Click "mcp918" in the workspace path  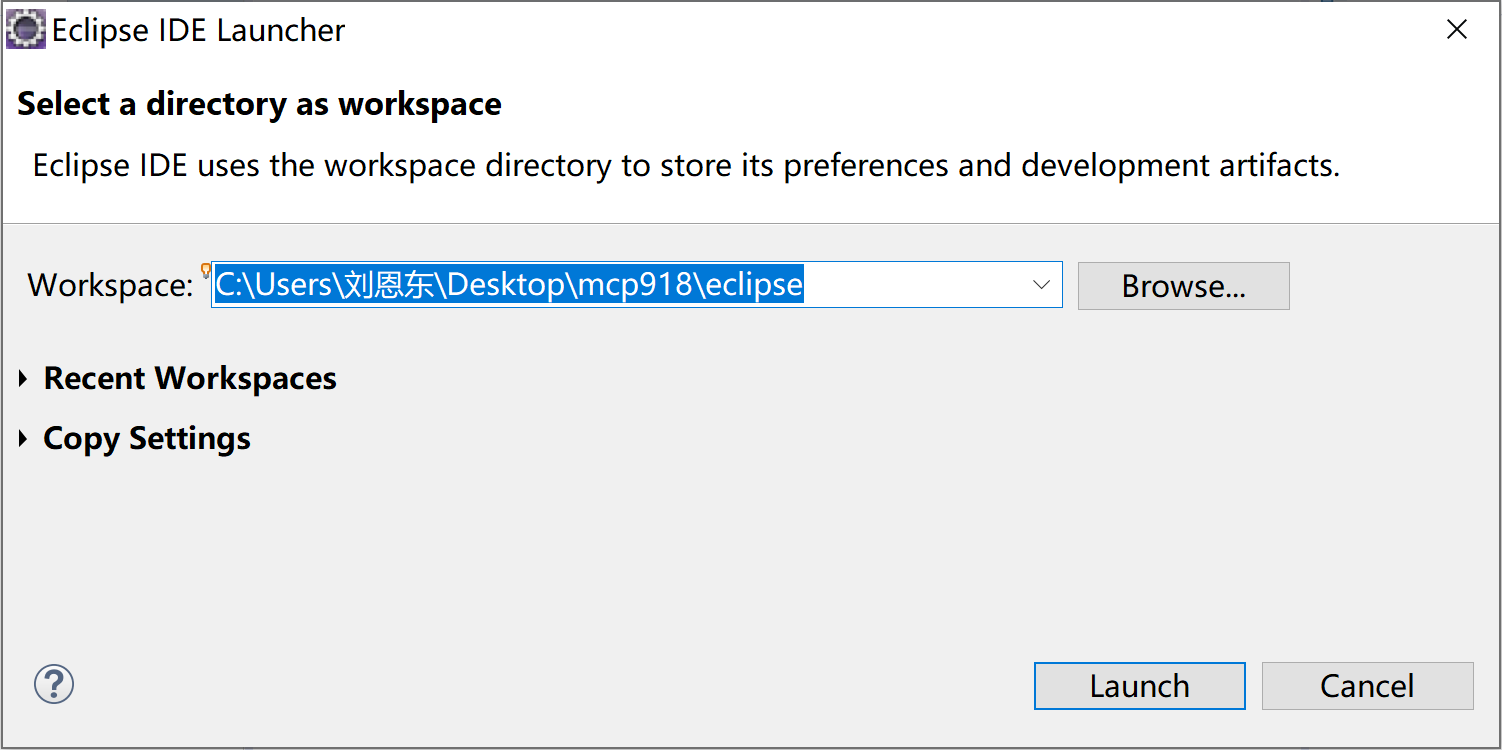637,285
